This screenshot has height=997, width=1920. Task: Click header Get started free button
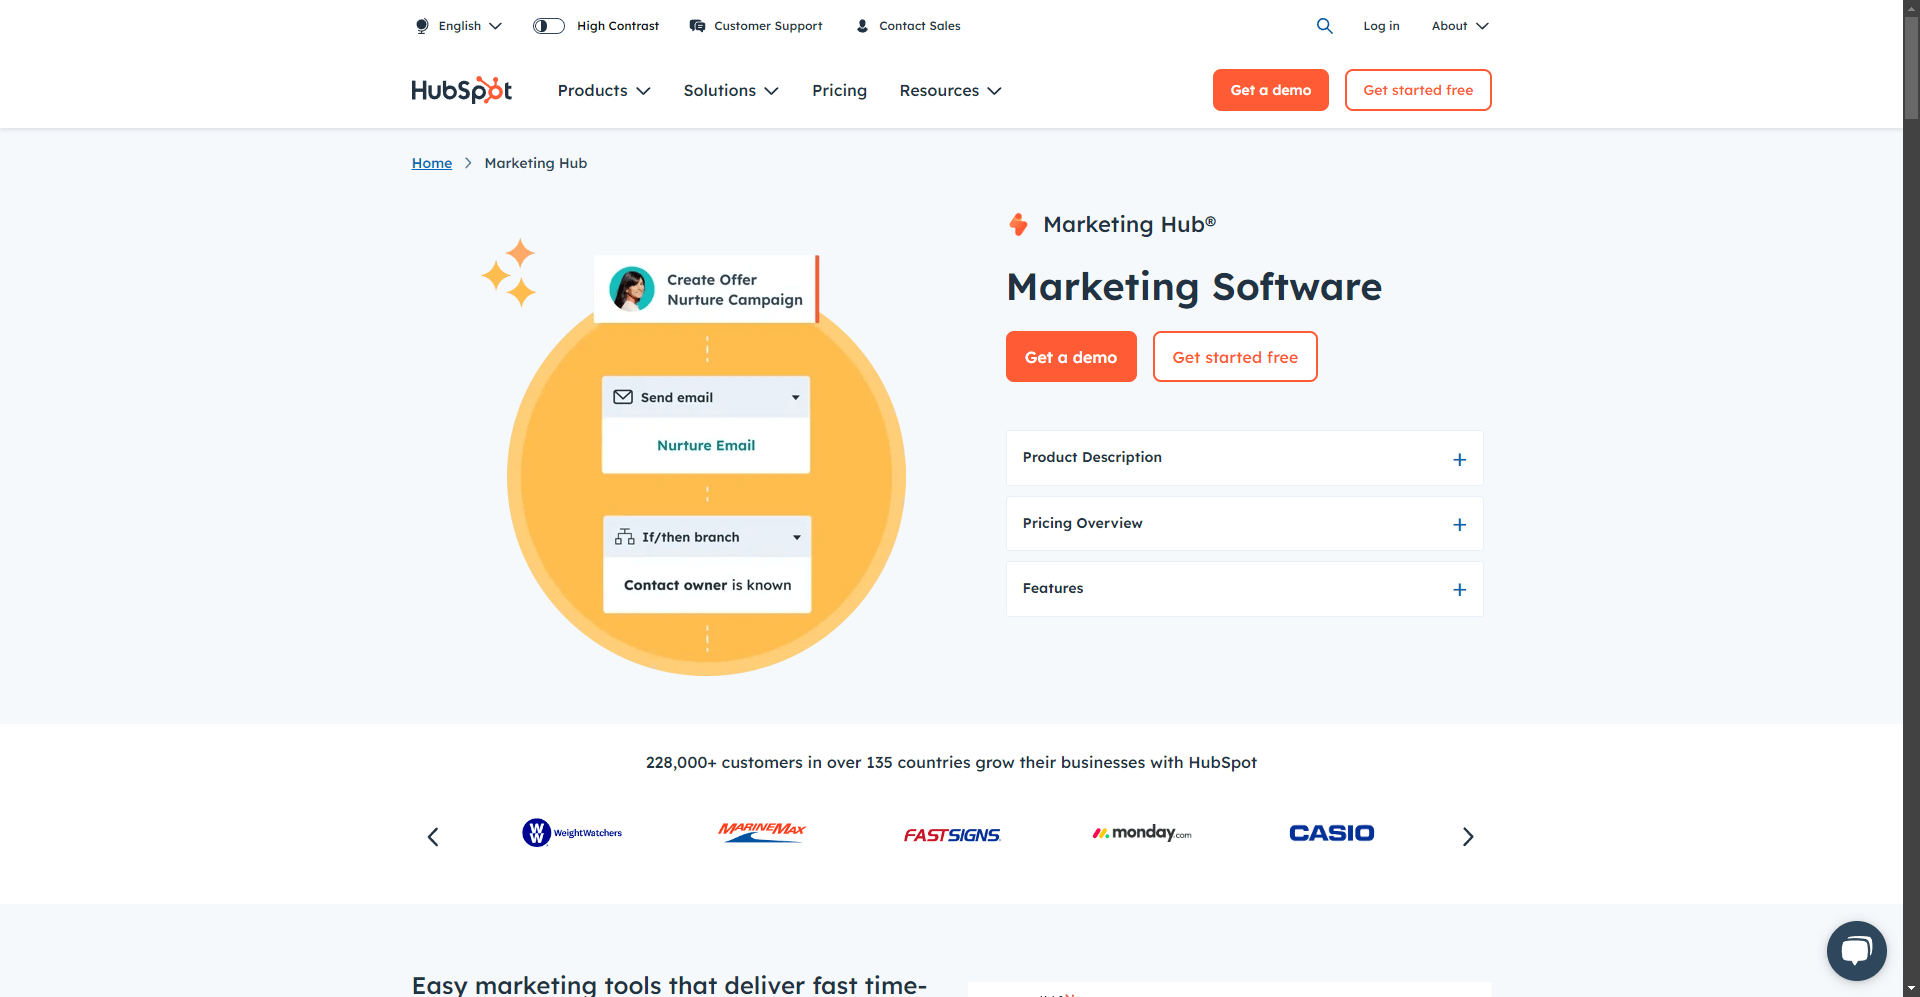click(x=1418, y=90)
